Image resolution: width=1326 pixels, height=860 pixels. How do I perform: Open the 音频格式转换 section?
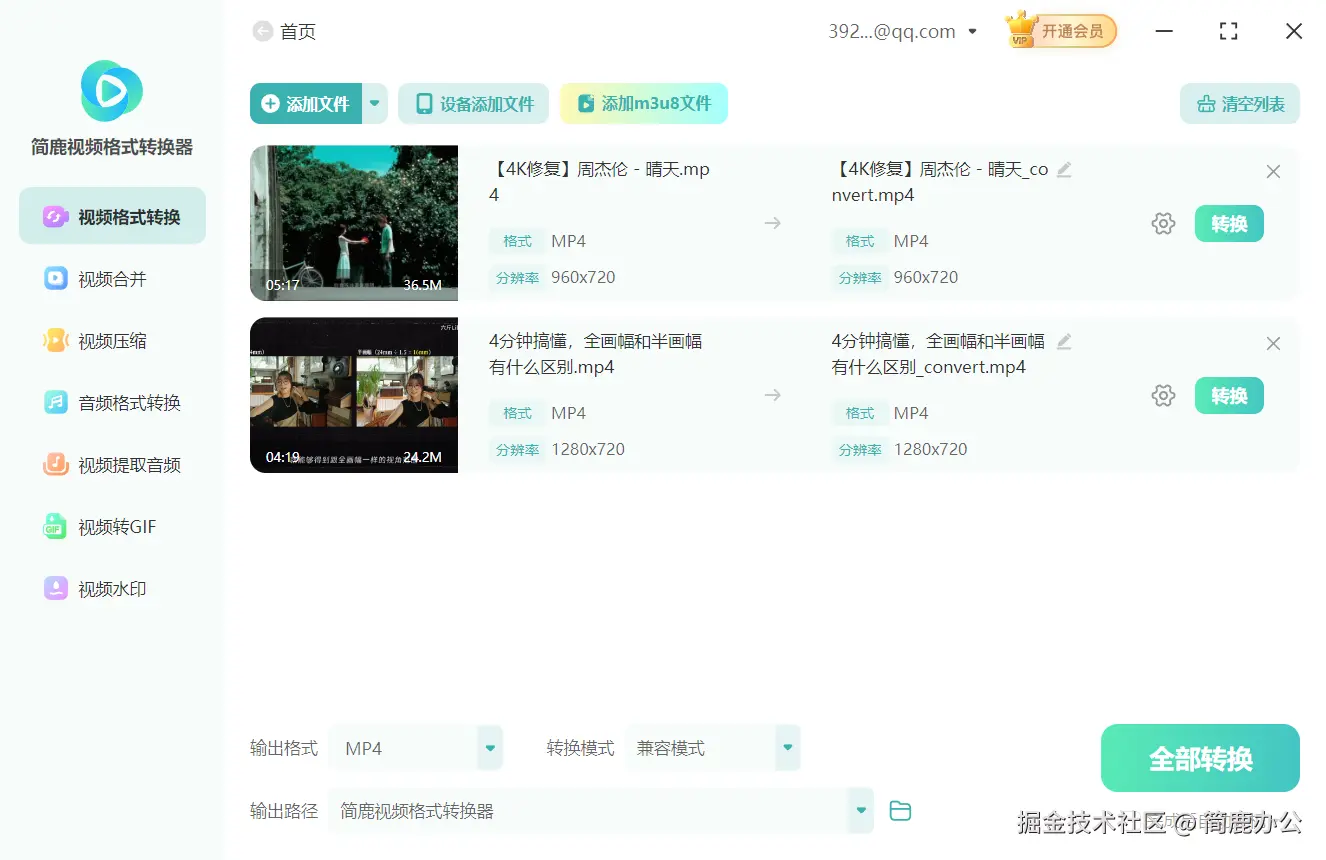[112, 403]
